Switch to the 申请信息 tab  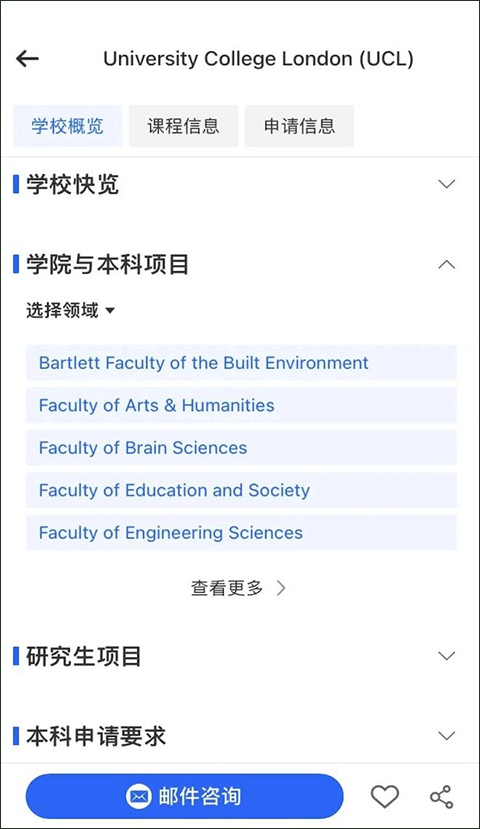pyautogui.click(x=299, y=126)
